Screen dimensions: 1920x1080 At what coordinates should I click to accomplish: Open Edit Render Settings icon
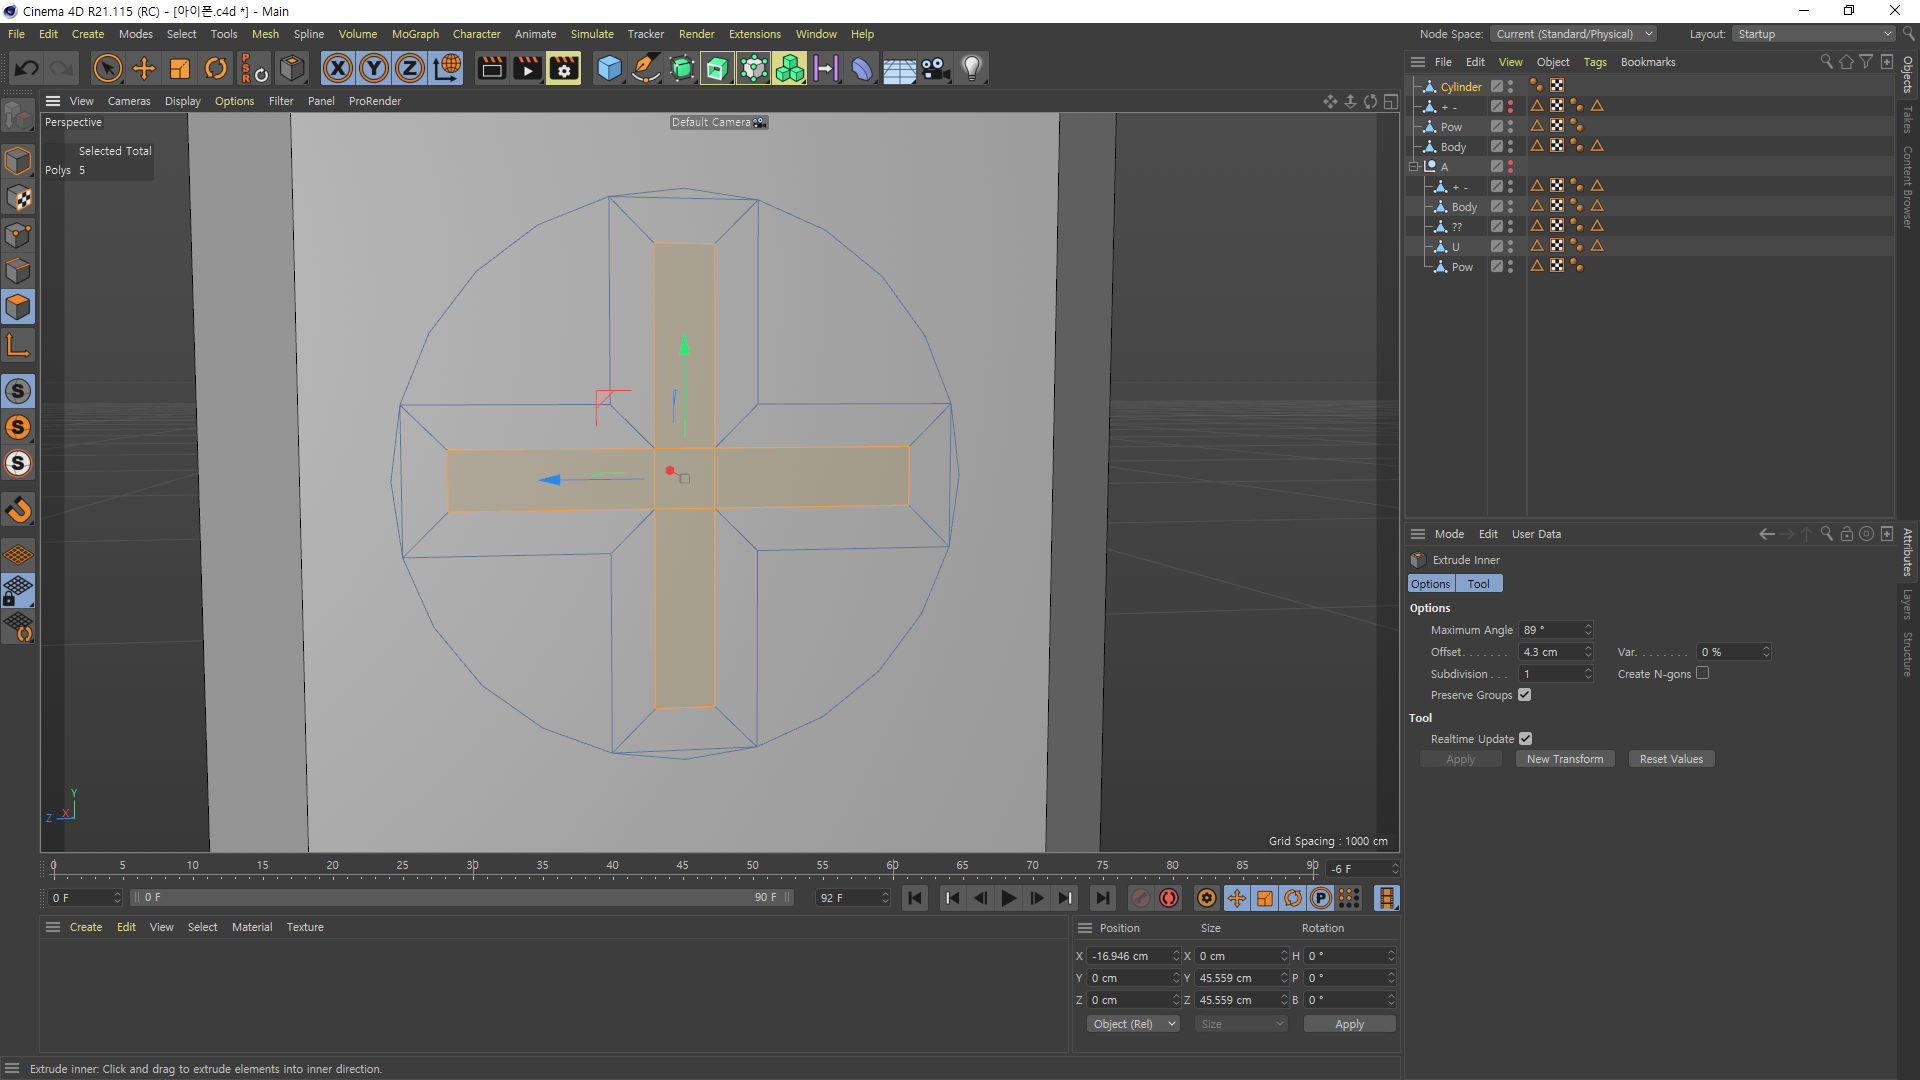pyautogui.click(x=563, y=68)
